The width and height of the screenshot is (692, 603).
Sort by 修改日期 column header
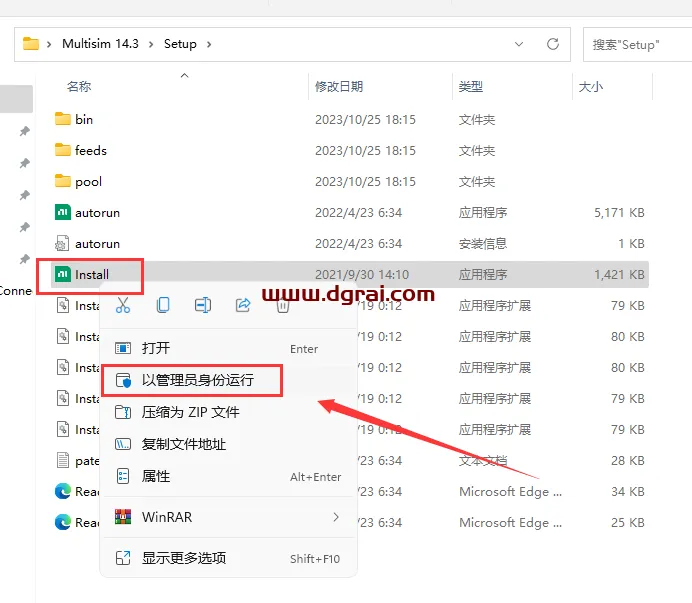338,86
